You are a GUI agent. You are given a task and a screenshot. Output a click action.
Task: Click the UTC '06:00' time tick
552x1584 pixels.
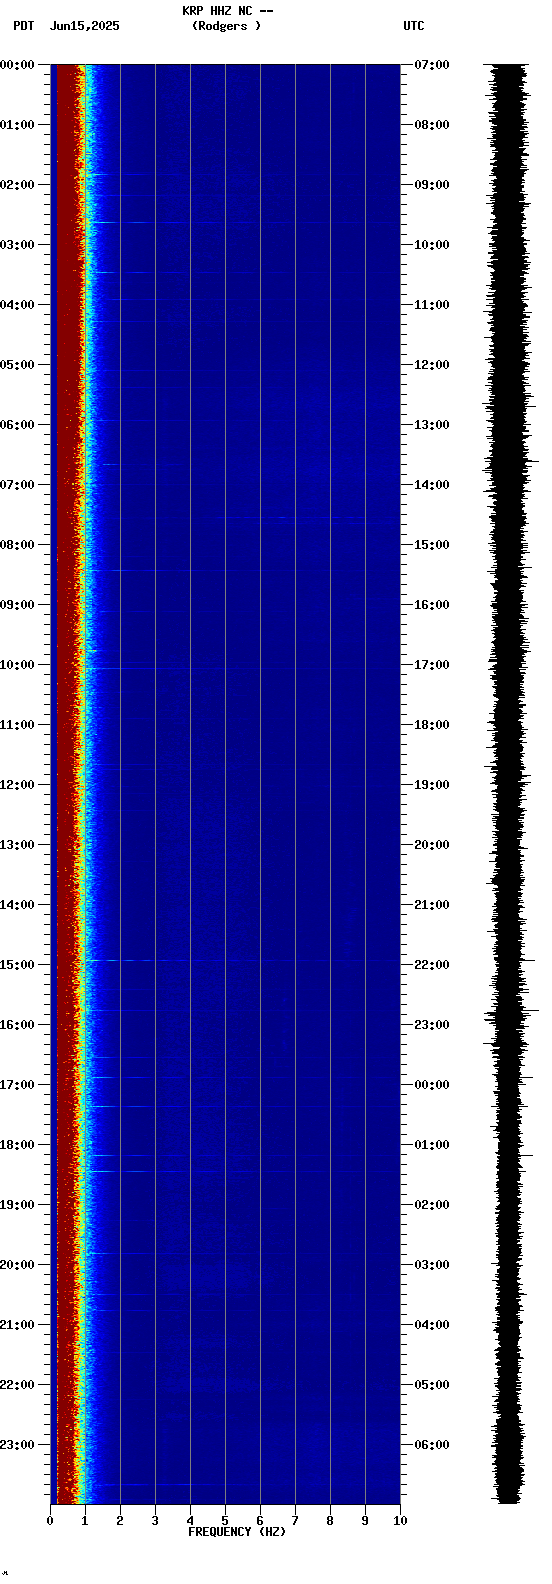(432, 1445)
